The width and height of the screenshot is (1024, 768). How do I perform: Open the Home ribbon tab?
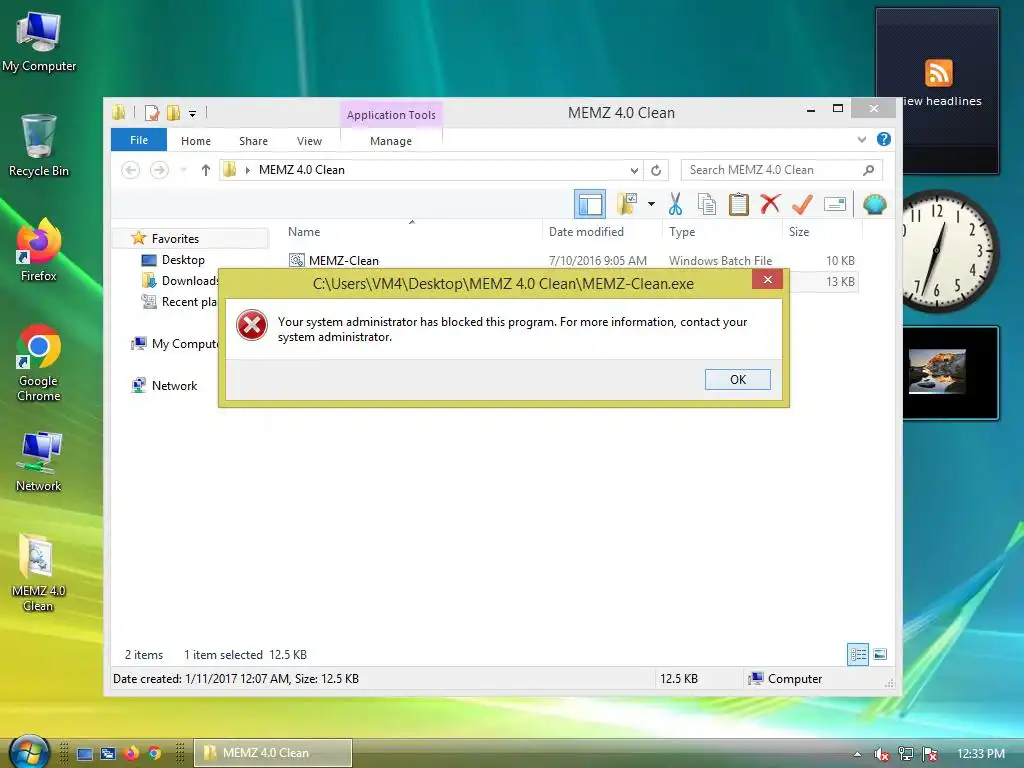(x=196, y=140)
